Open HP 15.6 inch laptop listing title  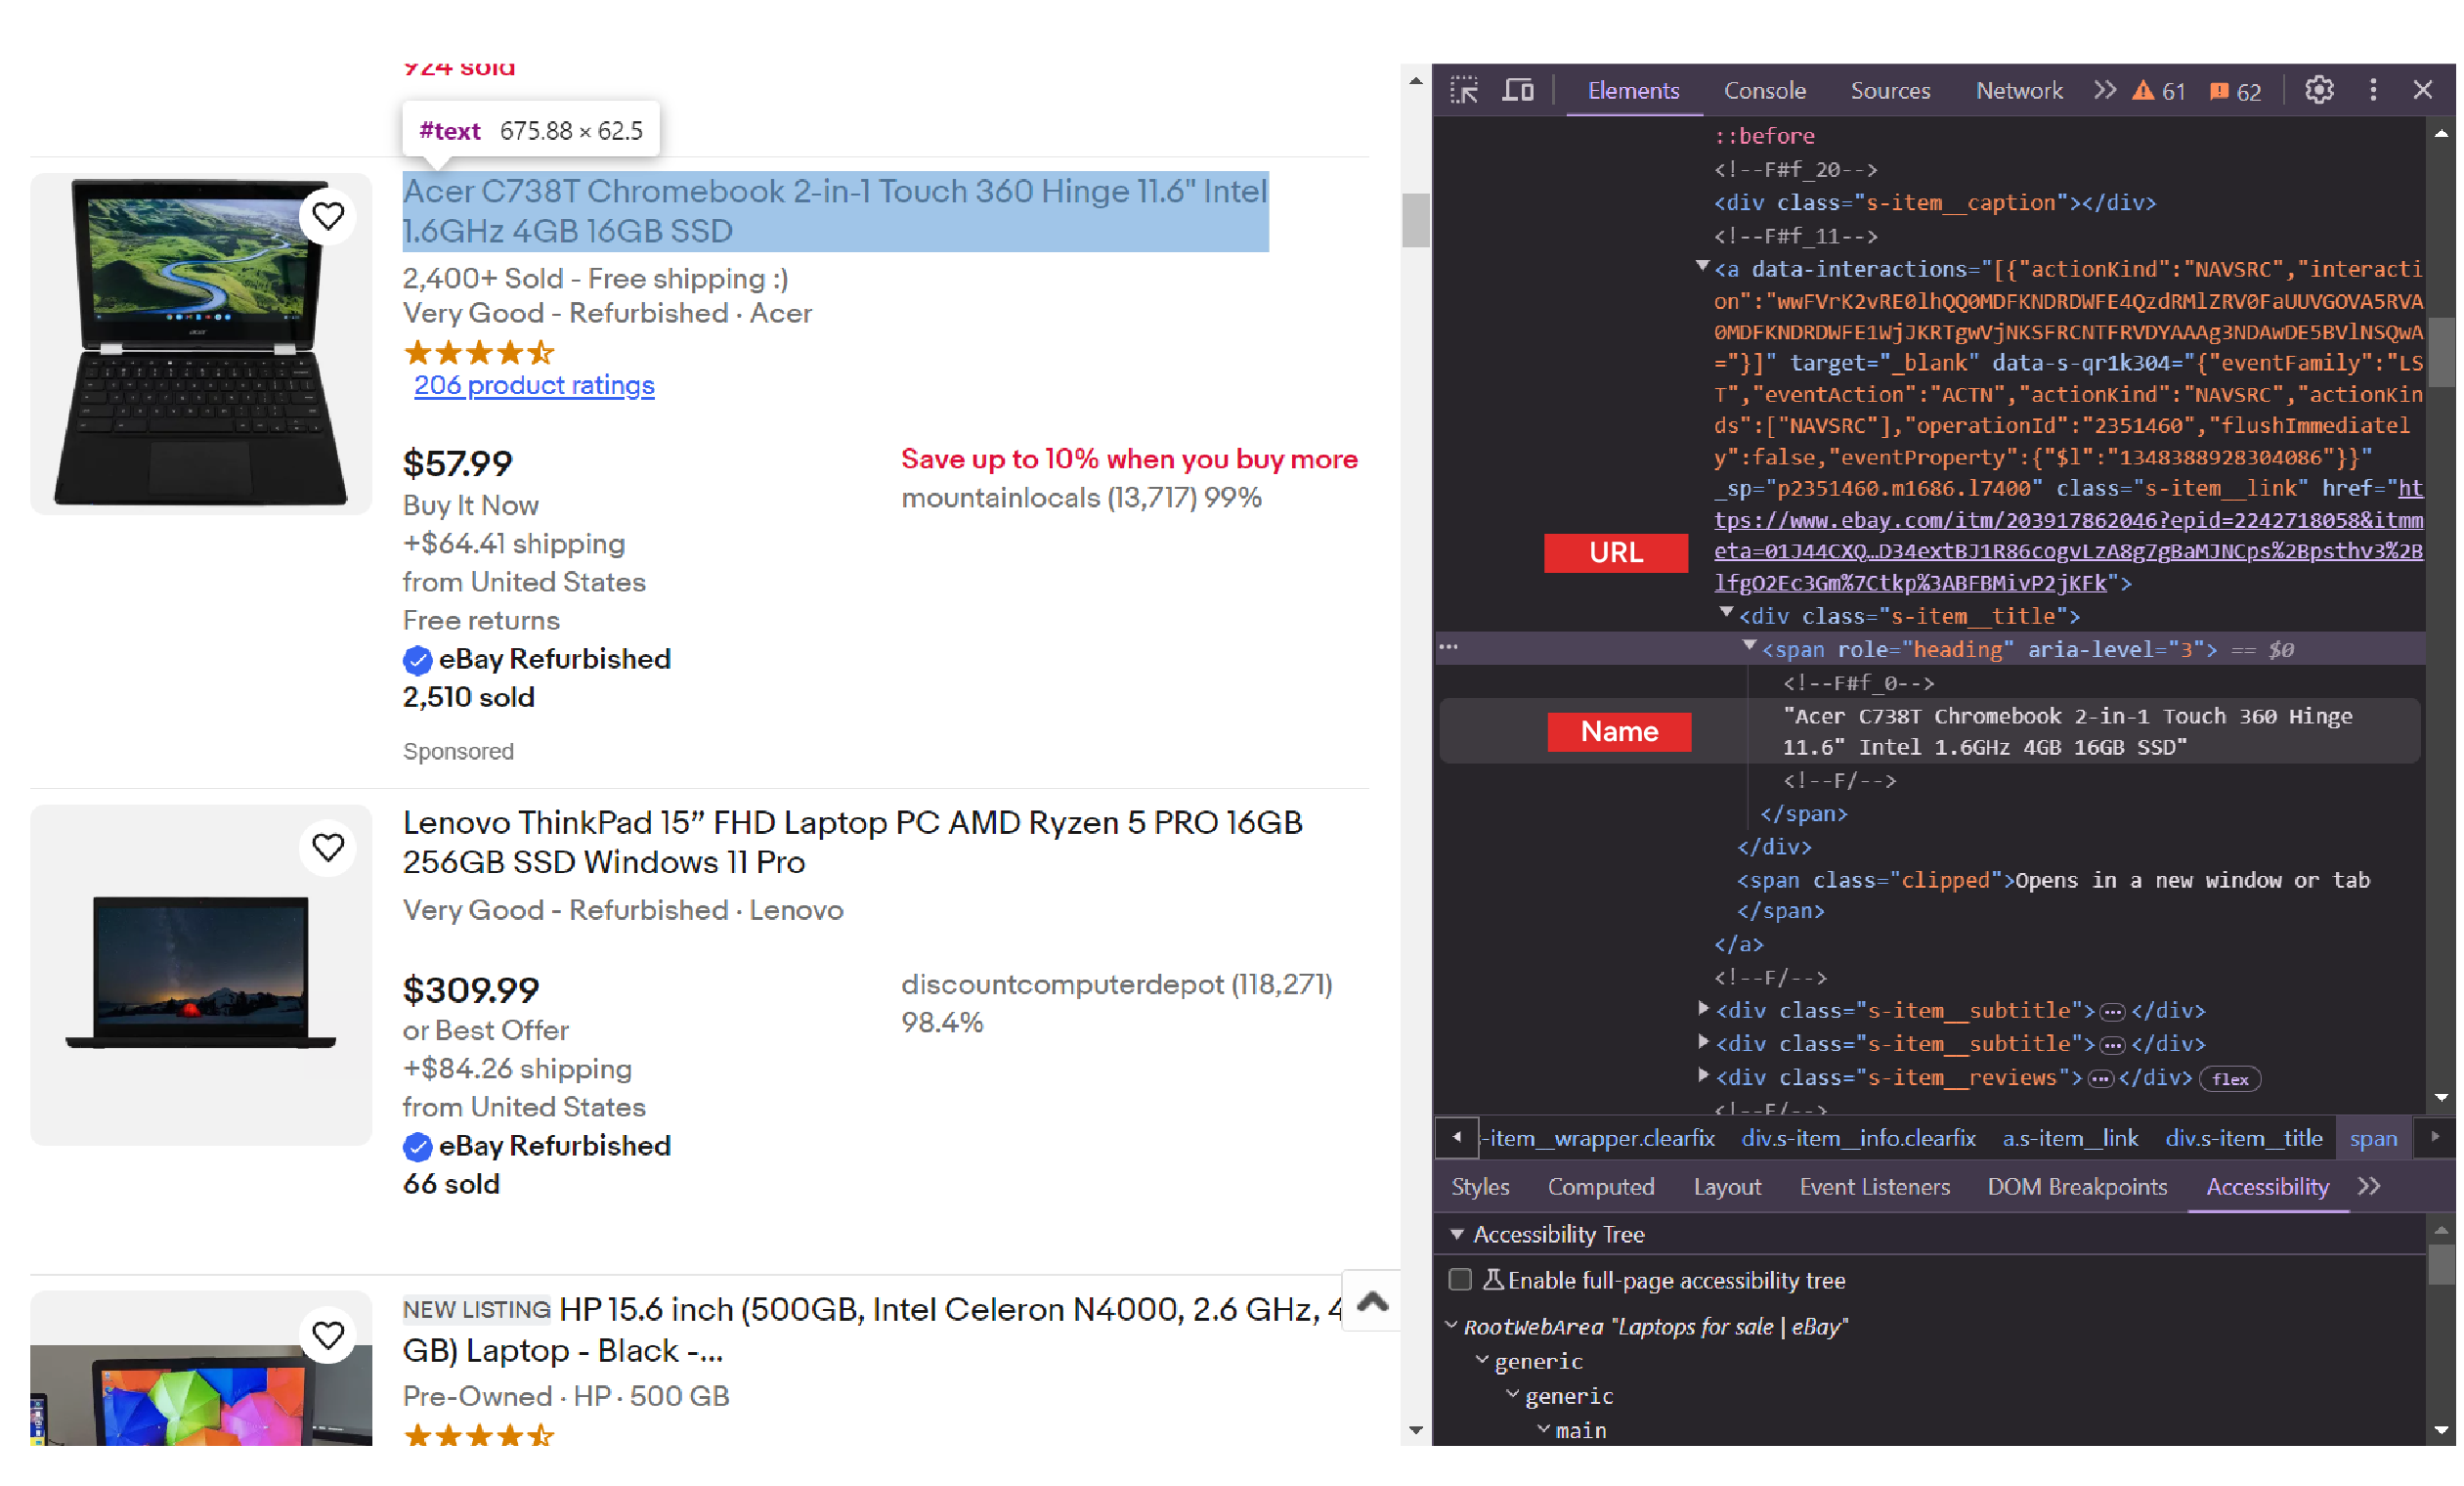(x=872, y=1329)
